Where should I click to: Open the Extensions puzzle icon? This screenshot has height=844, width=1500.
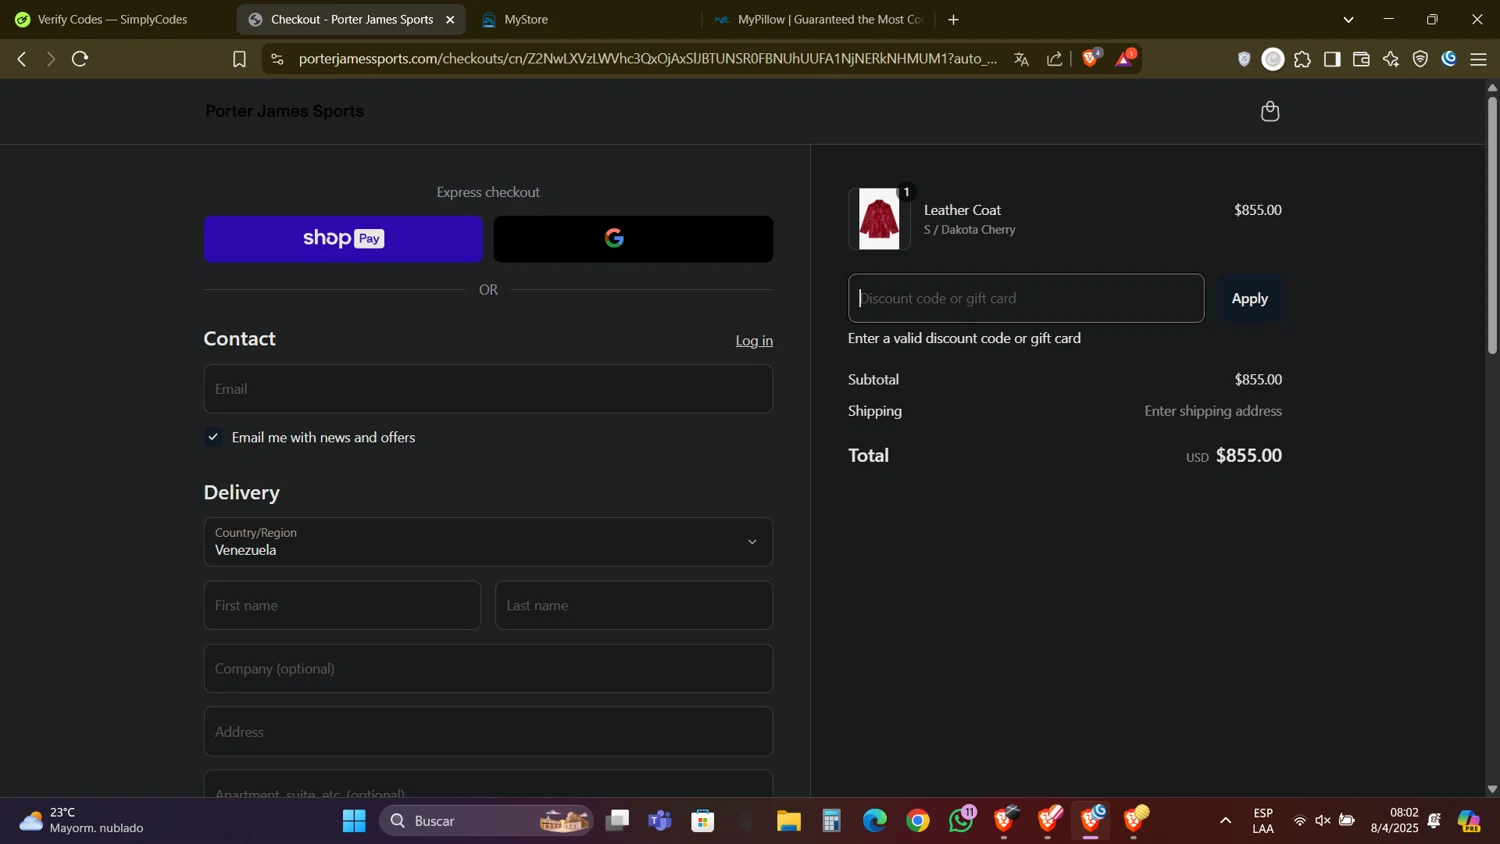pyautogui.click(x=1302, y=59)
